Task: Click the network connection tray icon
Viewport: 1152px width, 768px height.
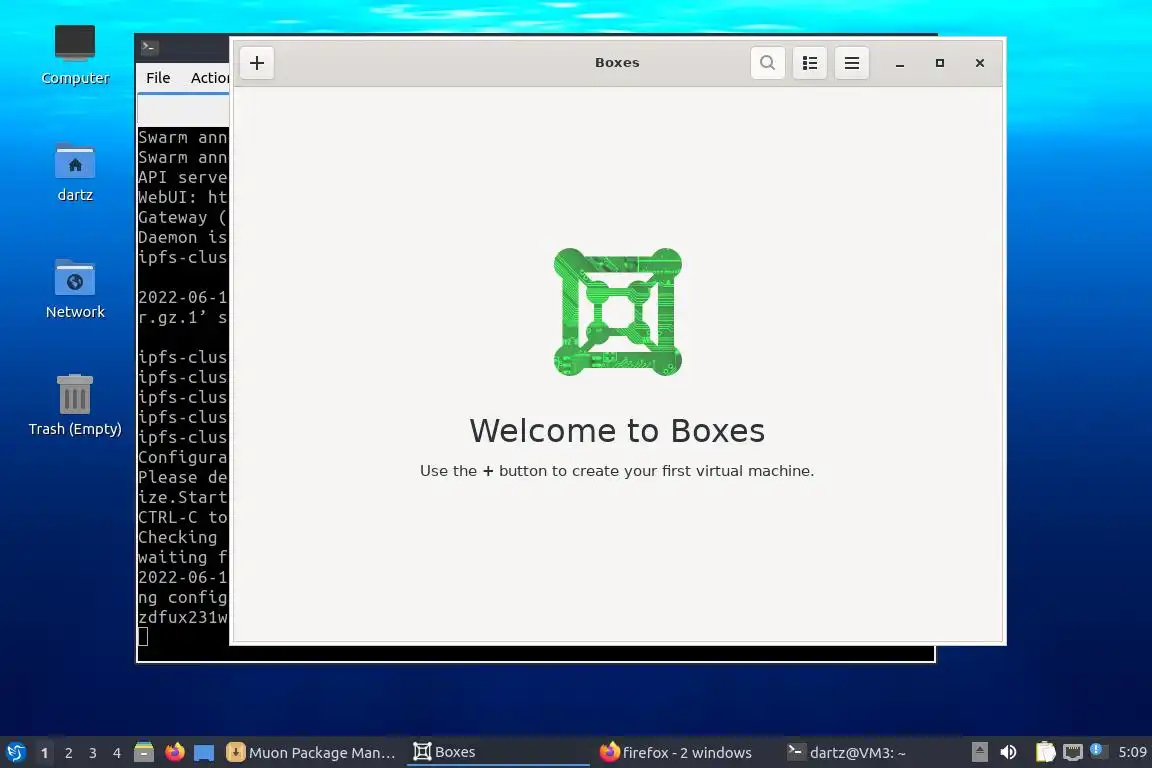Action: point(1073,752)
